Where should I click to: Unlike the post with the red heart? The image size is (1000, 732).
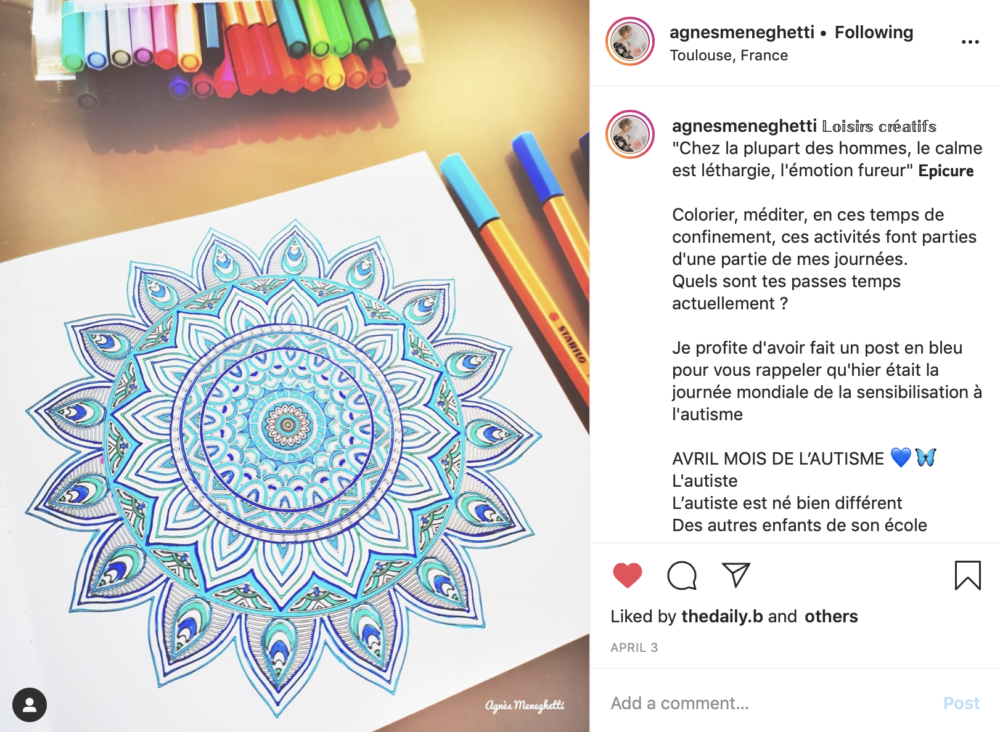[627, 575]
